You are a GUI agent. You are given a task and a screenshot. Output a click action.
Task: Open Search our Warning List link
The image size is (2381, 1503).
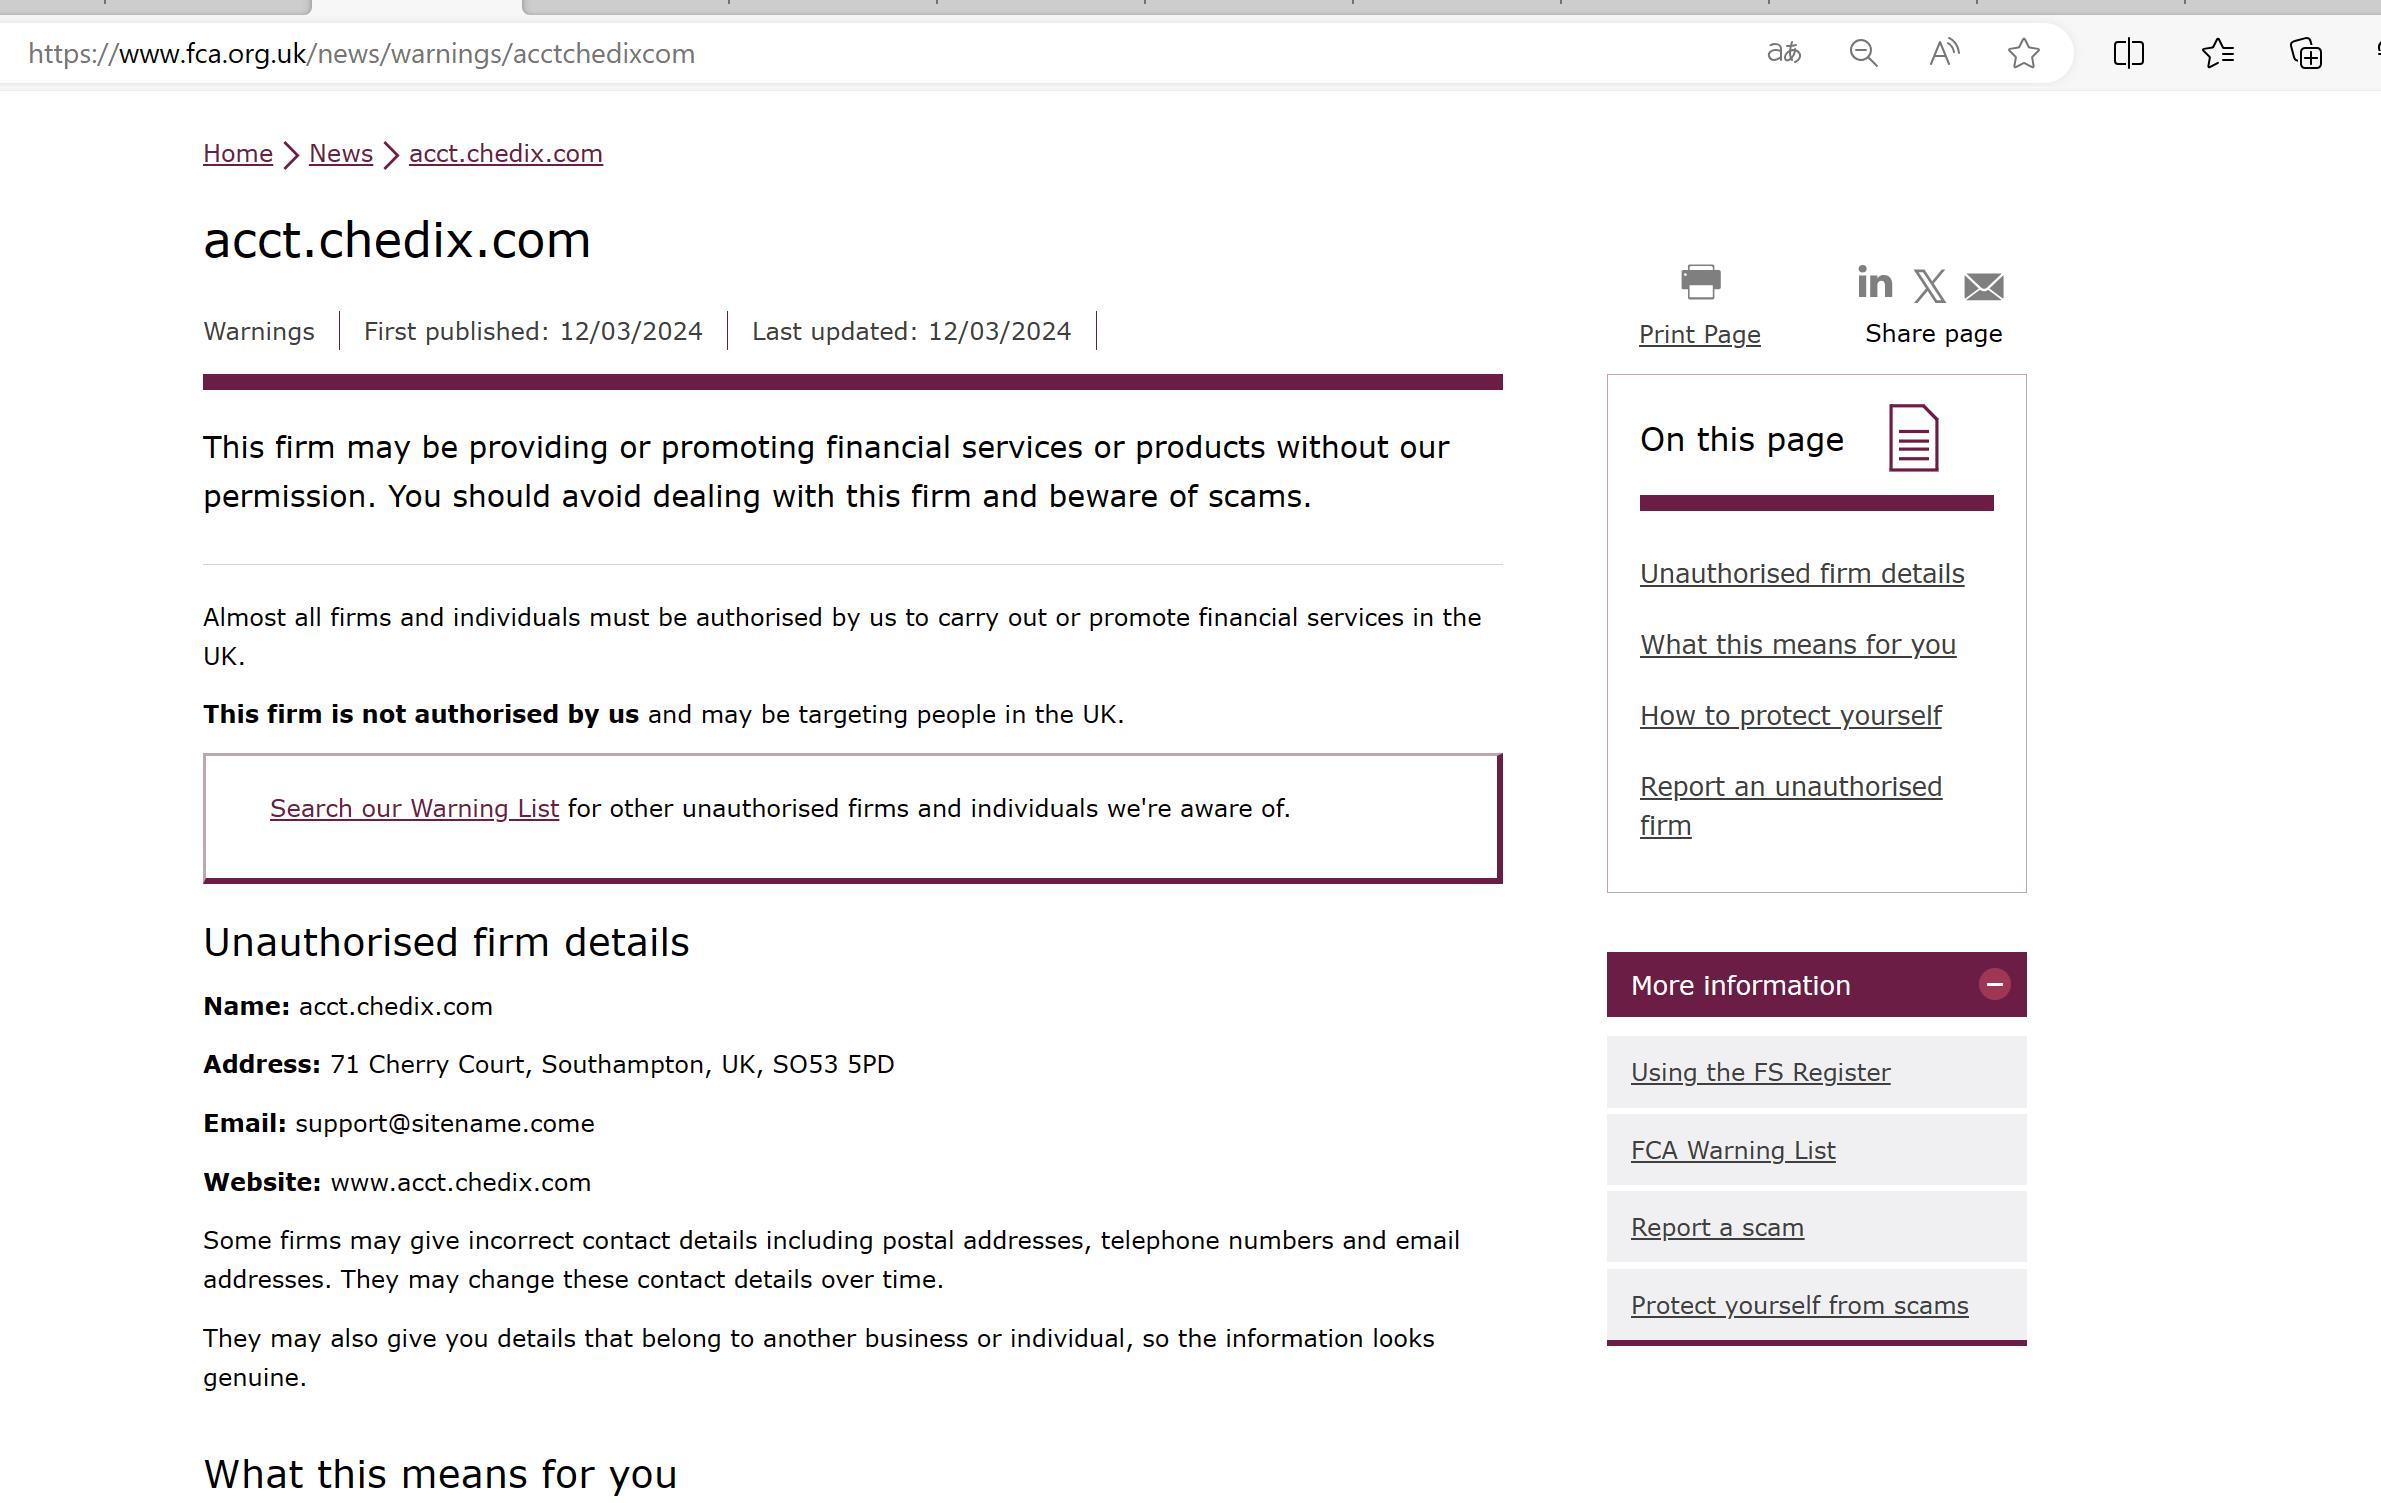[x=414, y=809]
